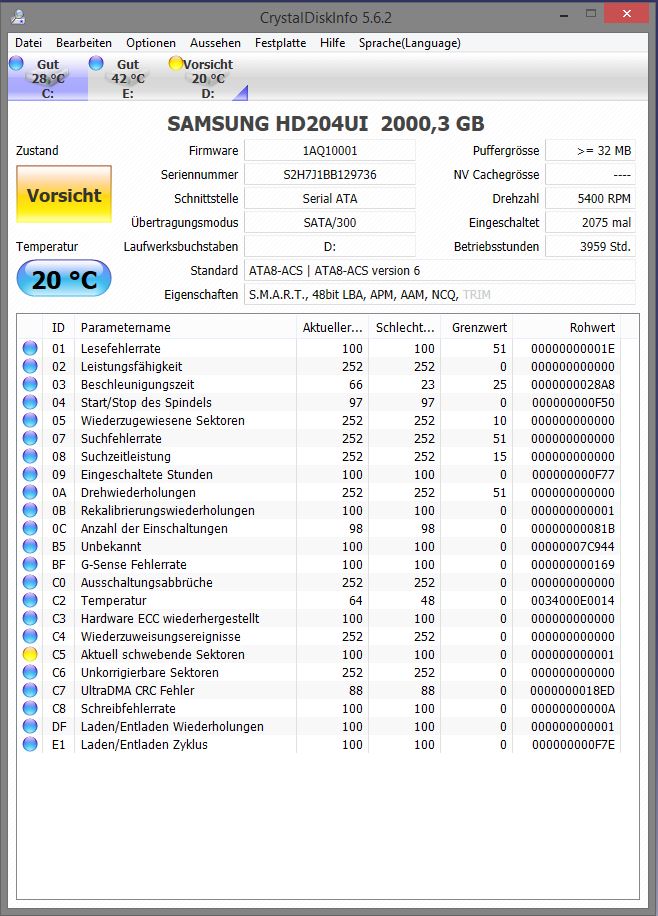658x916 pixels.
Task: Click the status orb for Lesefehlerrate row
Action: pyautogui.click(x=30, y=348)
